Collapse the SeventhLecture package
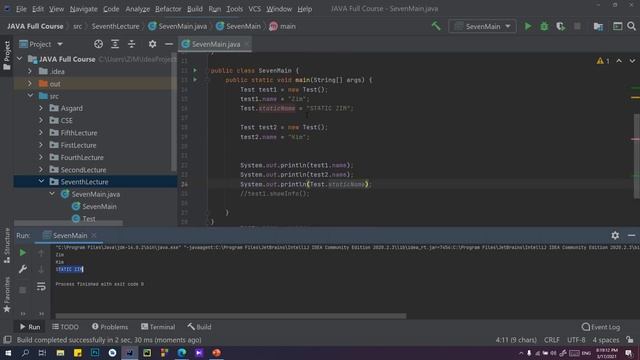 [41, 182]
